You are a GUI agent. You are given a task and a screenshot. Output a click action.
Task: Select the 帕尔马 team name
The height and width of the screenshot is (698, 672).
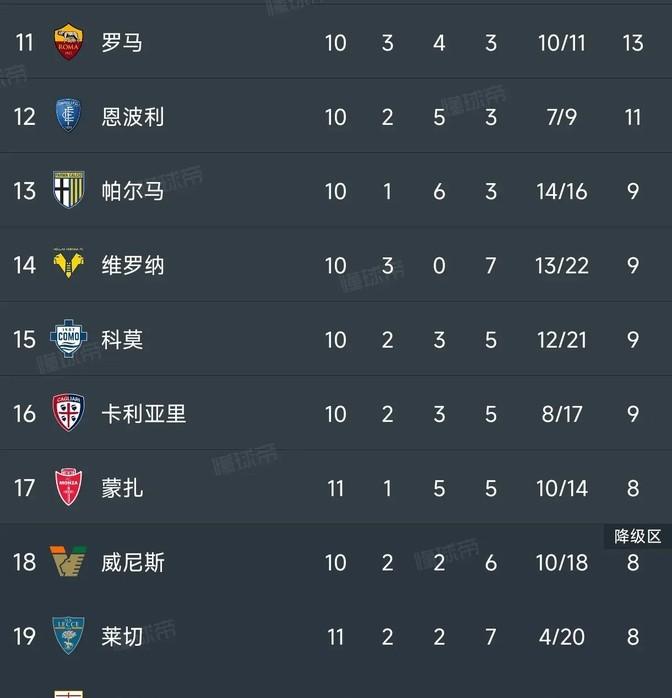click(133, 191)
